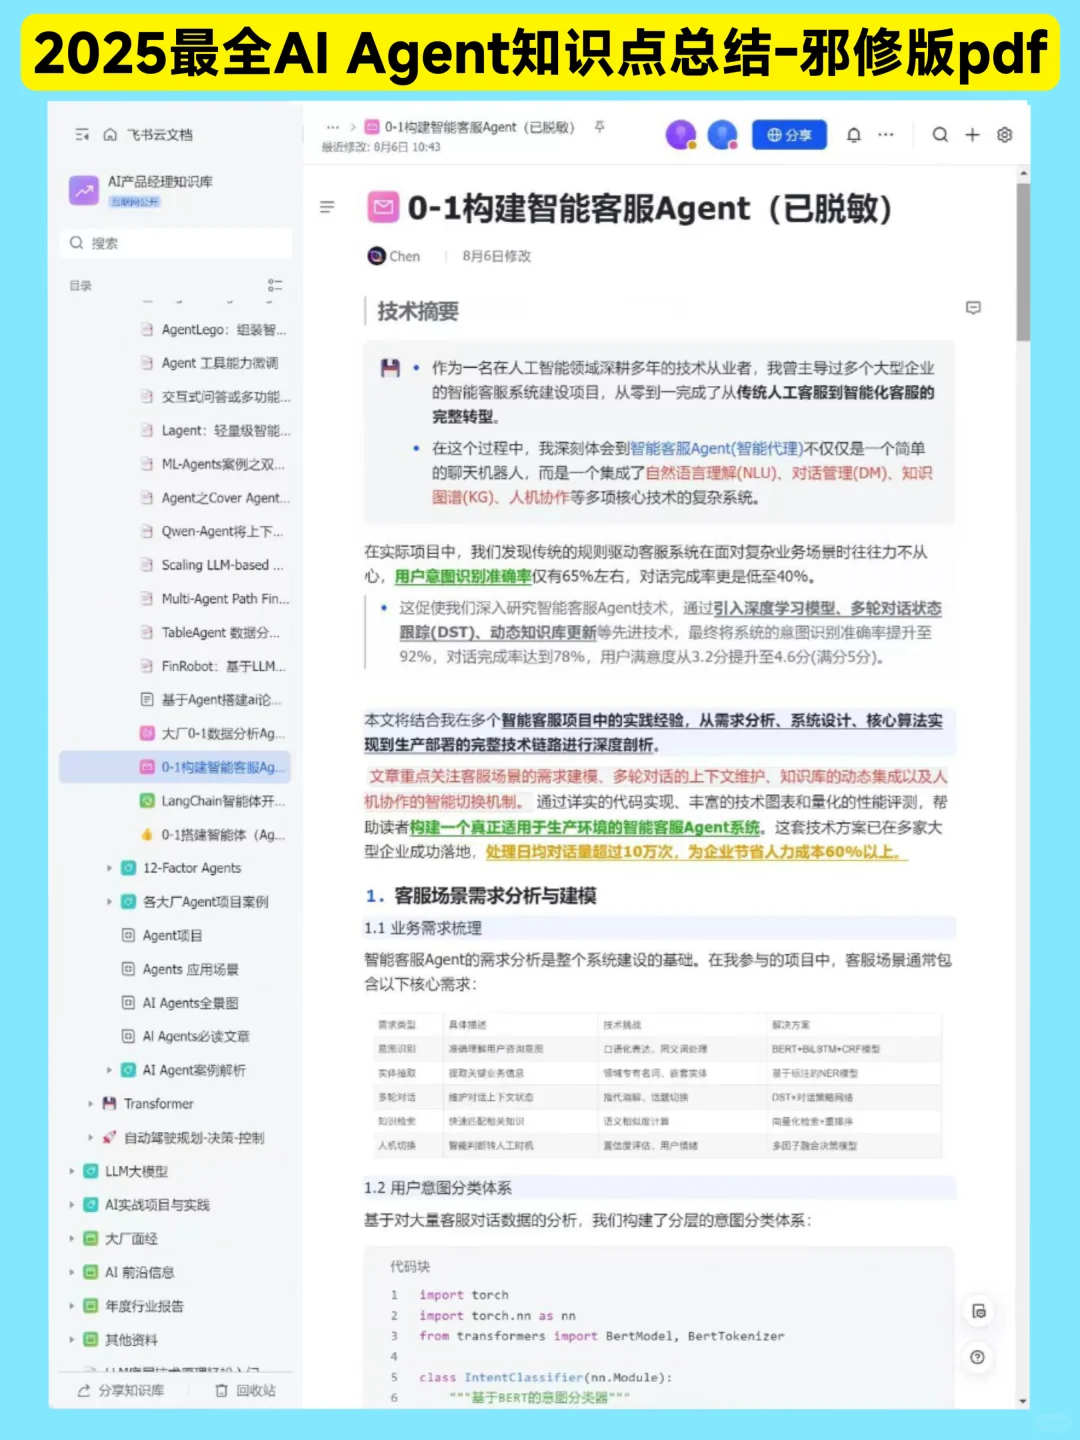Open the breadcrumb ellipsis menu
The image size is (1080, 1440).
333,127
